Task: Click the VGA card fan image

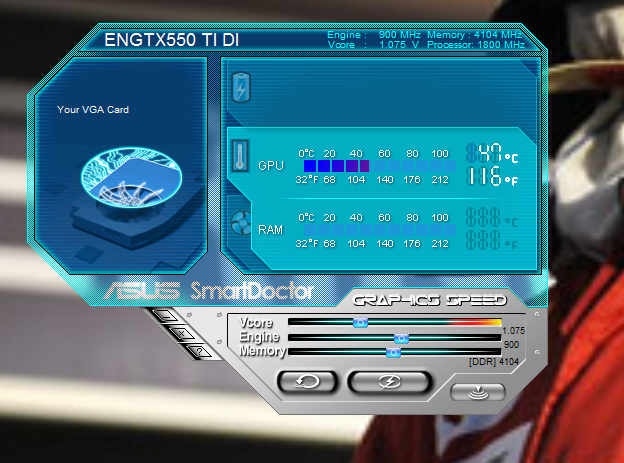Action: pos(131,177)
